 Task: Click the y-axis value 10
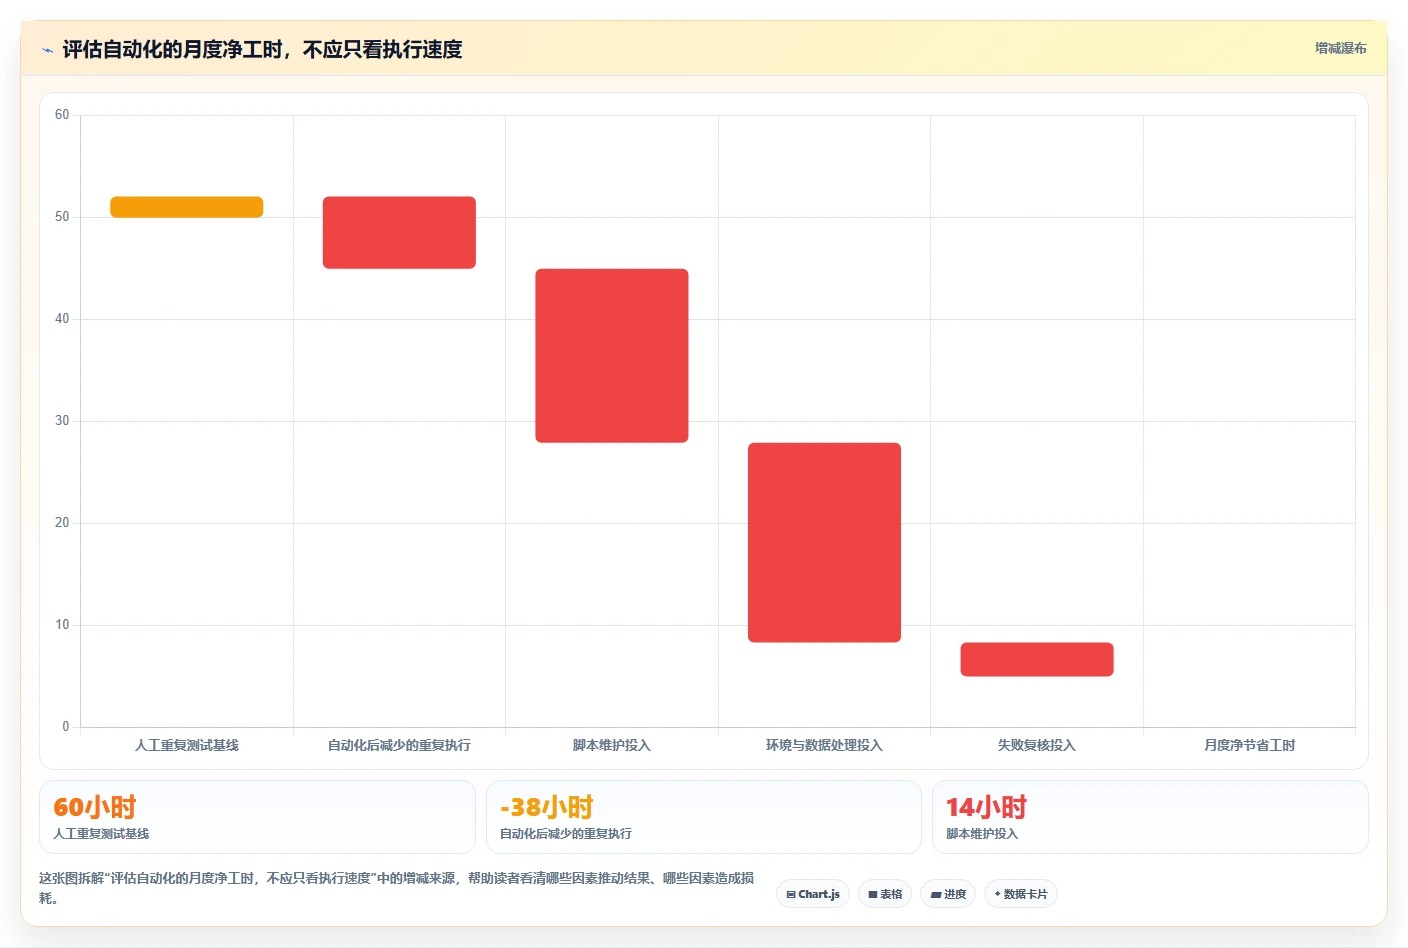coord(62,625)
